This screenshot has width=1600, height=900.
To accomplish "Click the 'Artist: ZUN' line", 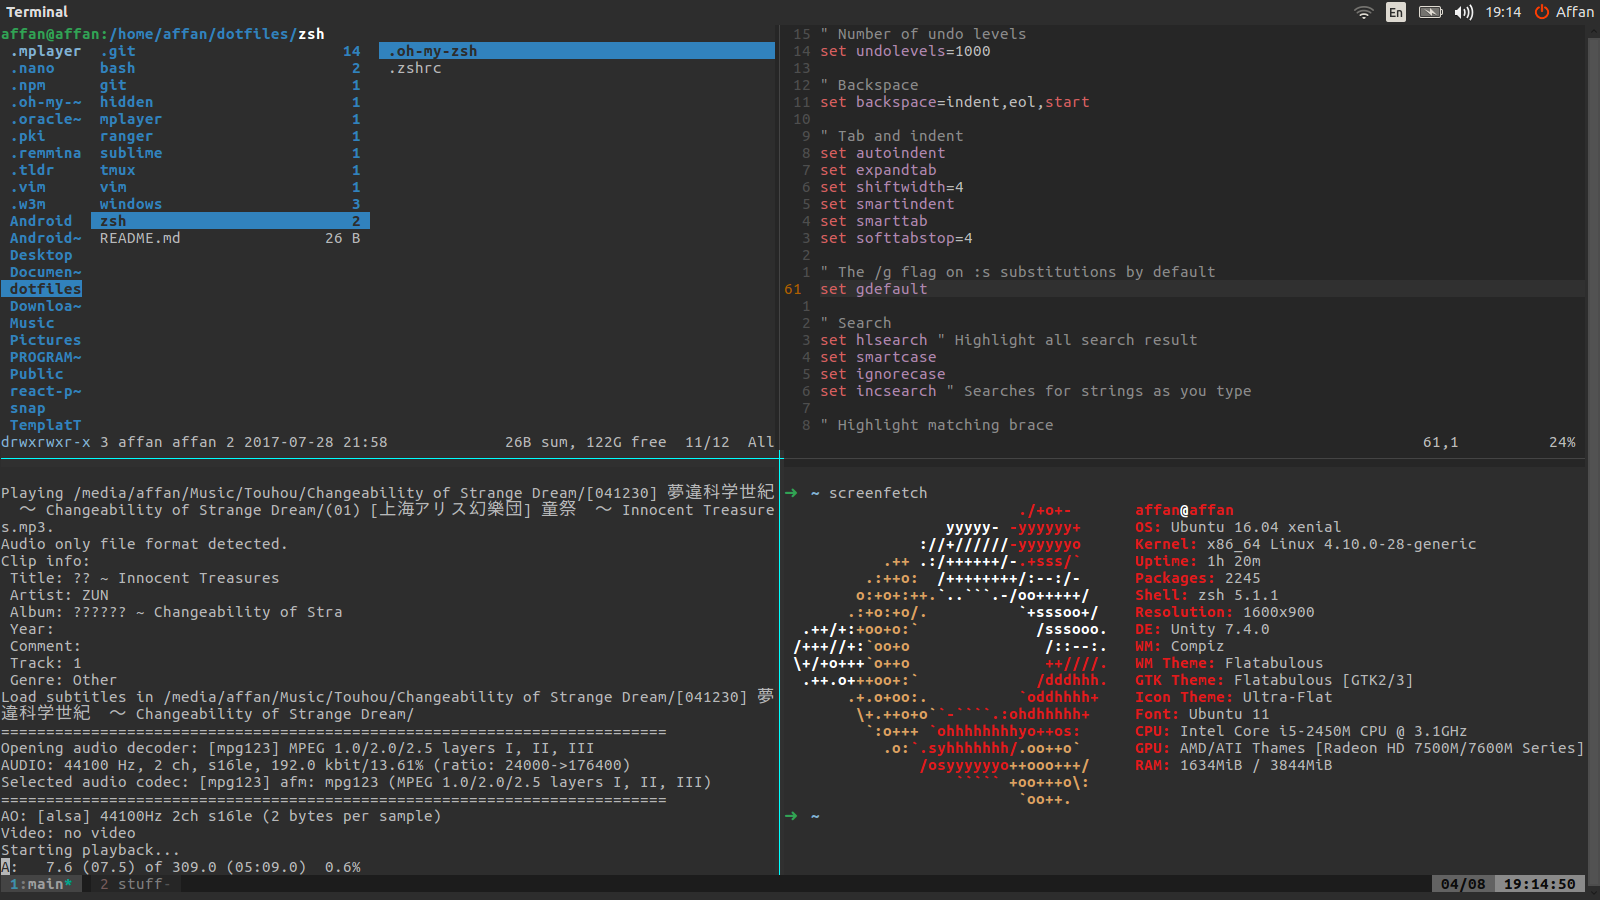I will pos(59,595).
